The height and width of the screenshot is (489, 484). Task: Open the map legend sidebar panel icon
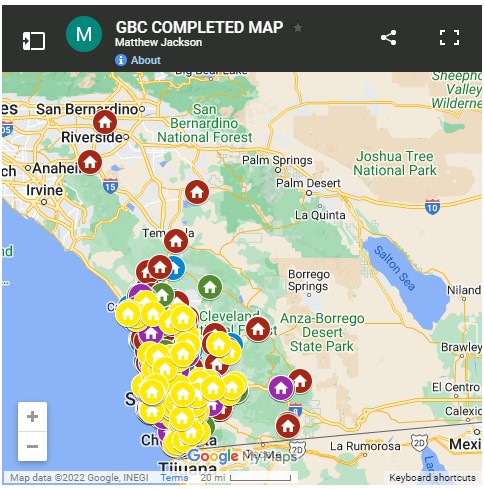click(x=34, y=41)
